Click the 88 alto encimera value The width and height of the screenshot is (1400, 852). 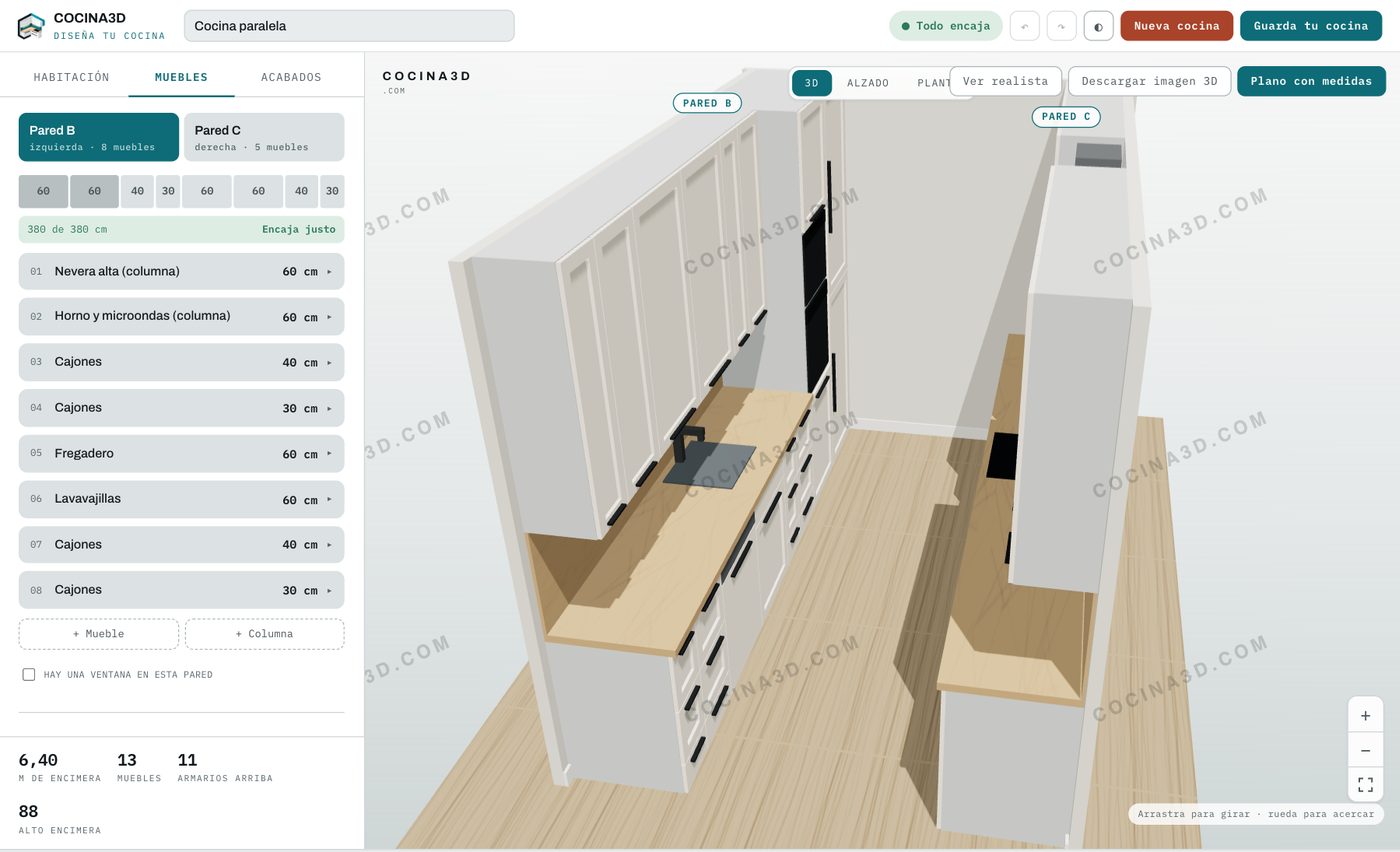pyautogui.click(x=28, y=812)
